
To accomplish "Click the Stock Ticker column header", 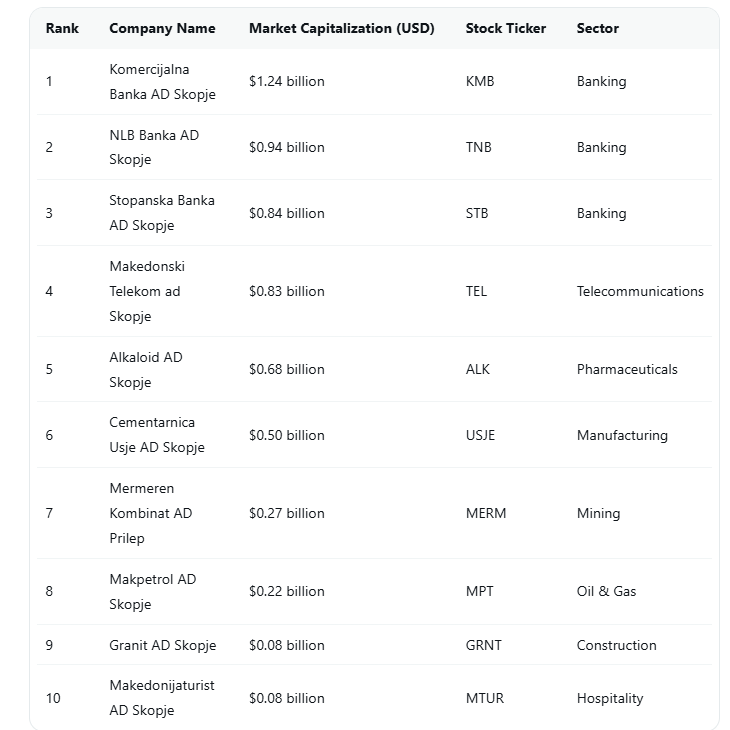I will point(505,28).
